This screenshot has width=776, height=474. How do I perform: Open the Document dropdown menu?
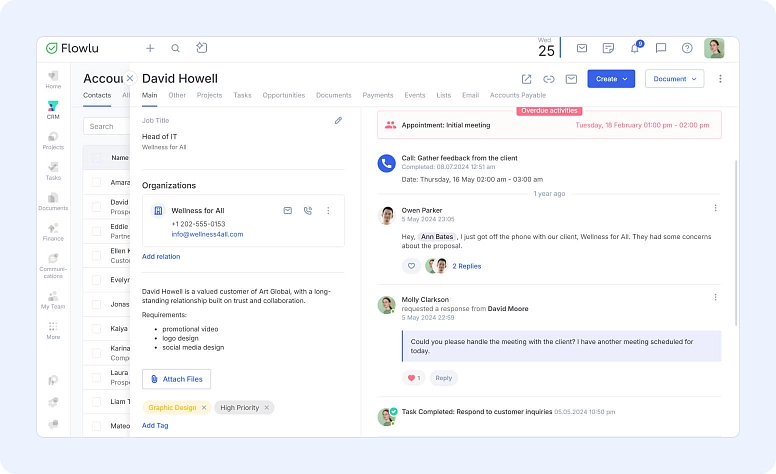(674, 79)
